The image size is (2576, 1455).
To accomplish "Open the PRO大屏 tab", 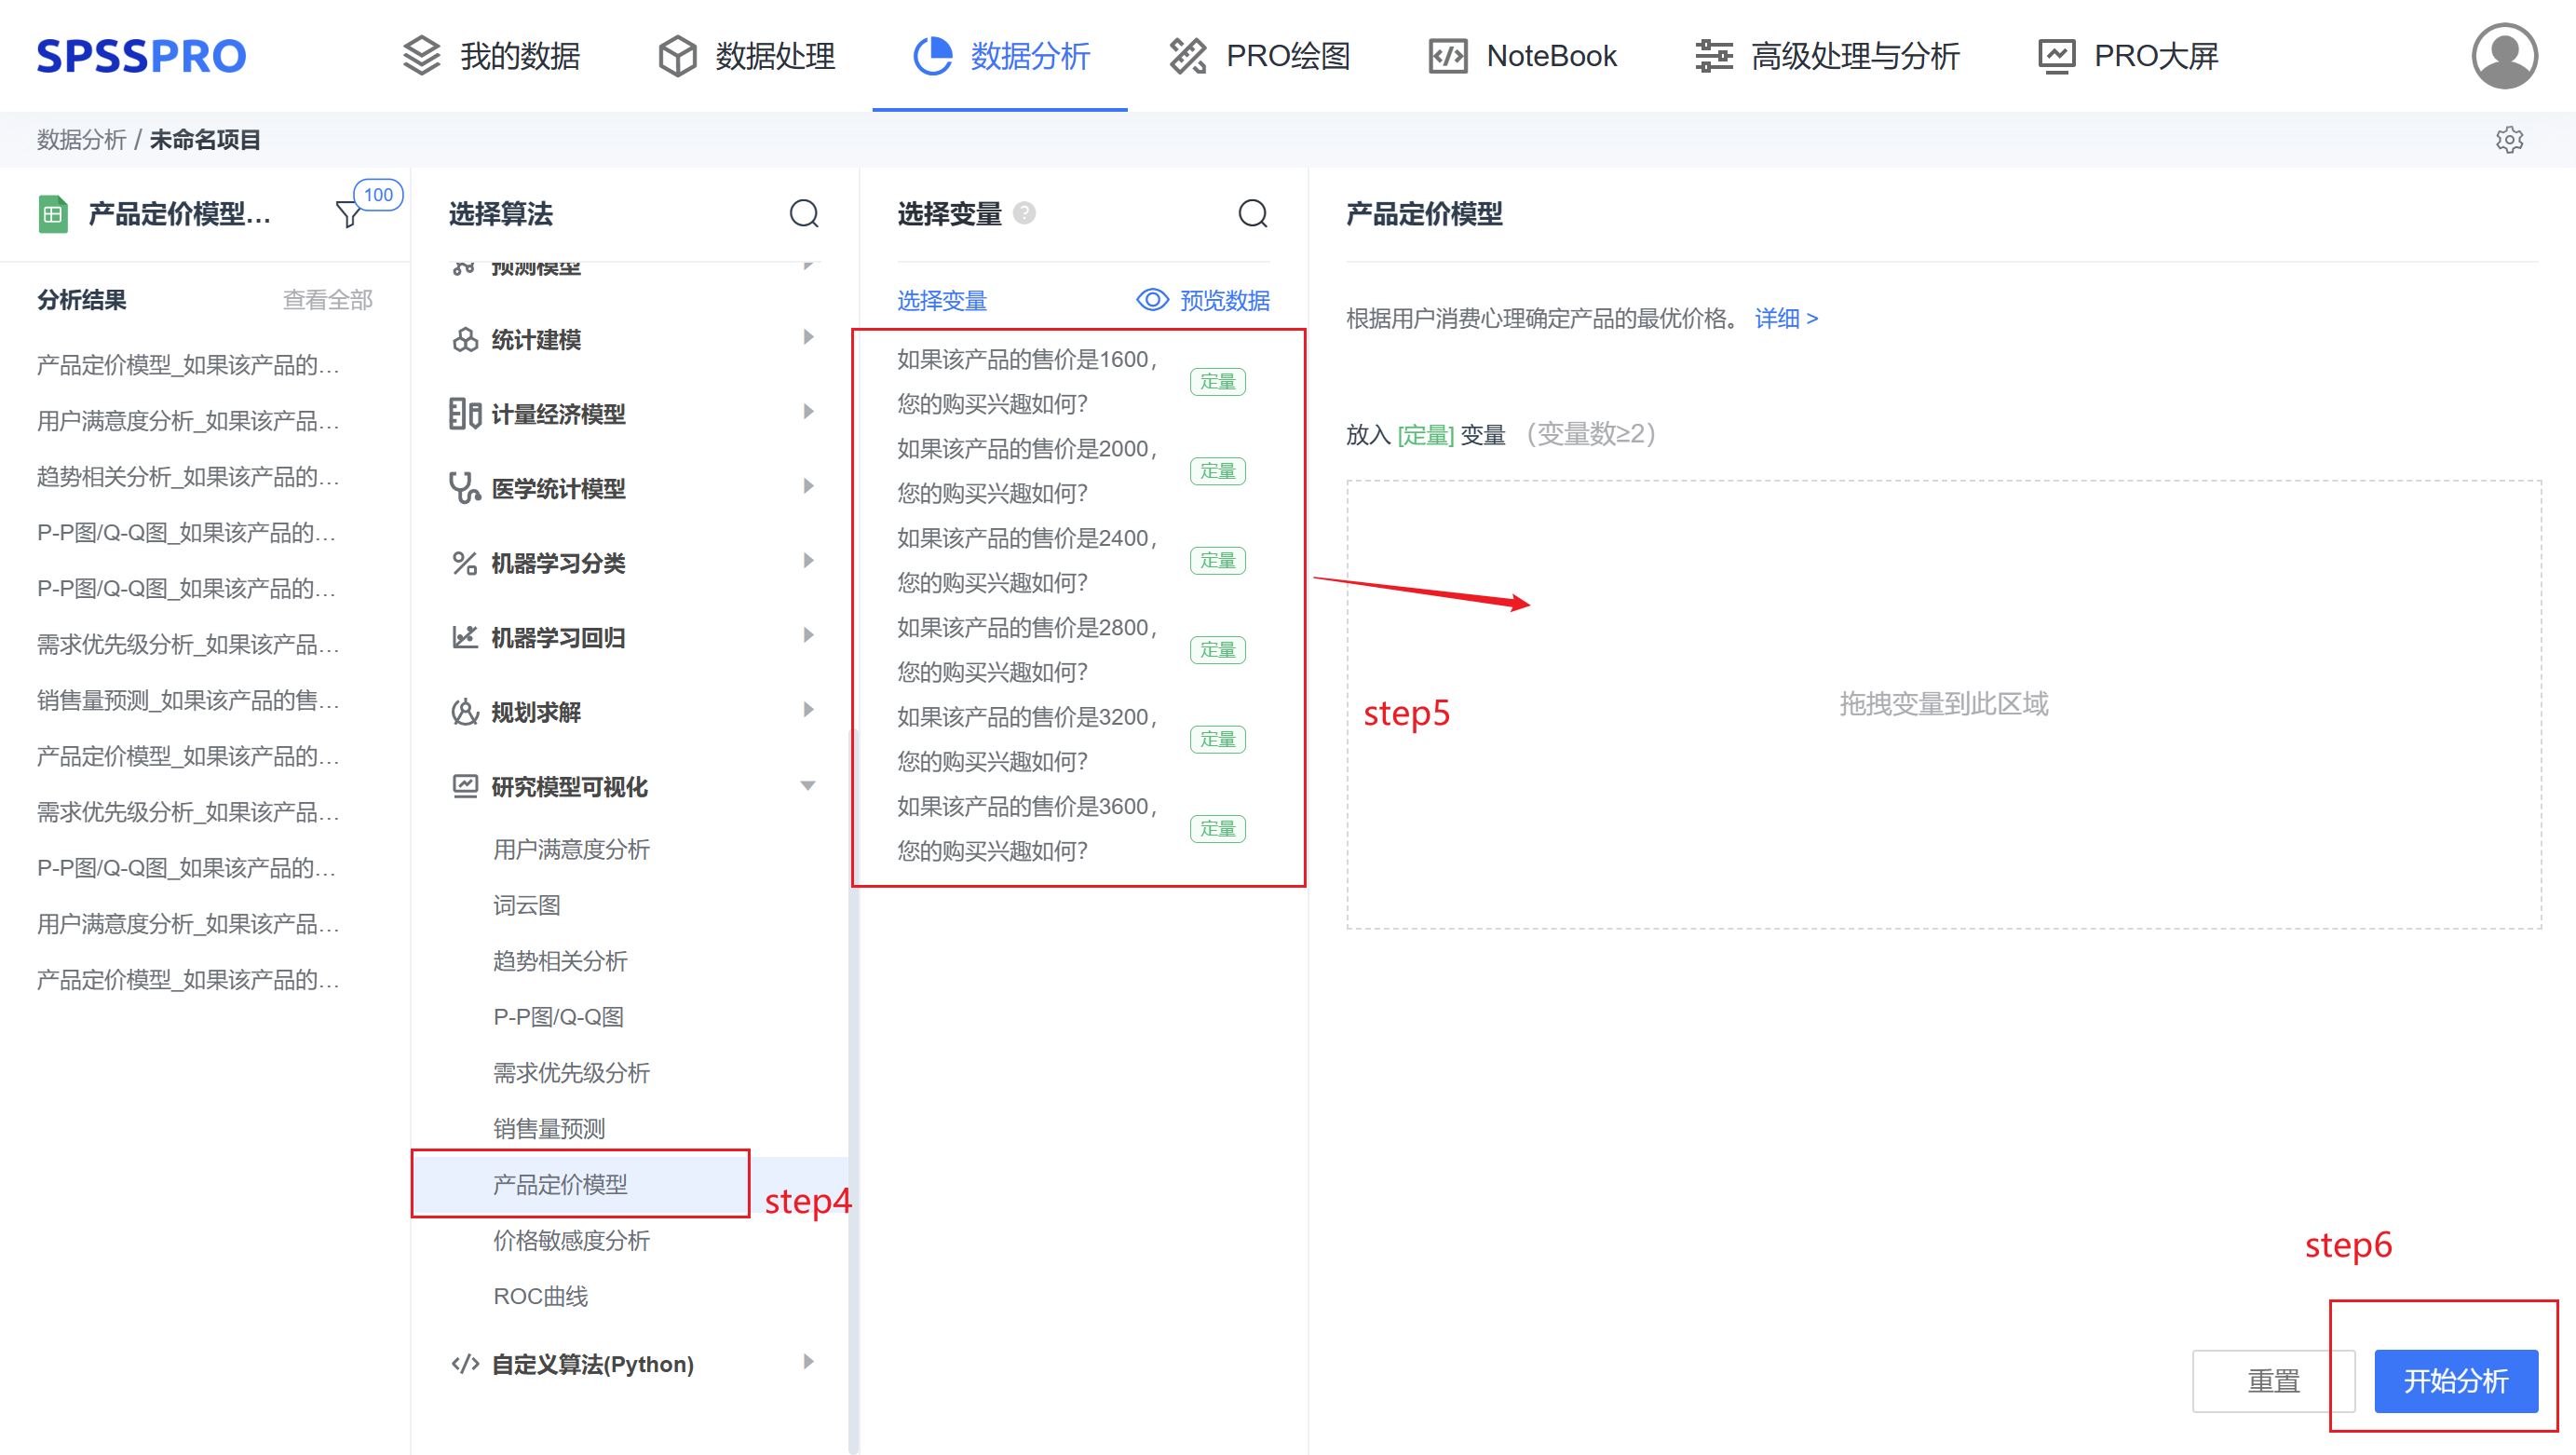I will pos(2127,56).
